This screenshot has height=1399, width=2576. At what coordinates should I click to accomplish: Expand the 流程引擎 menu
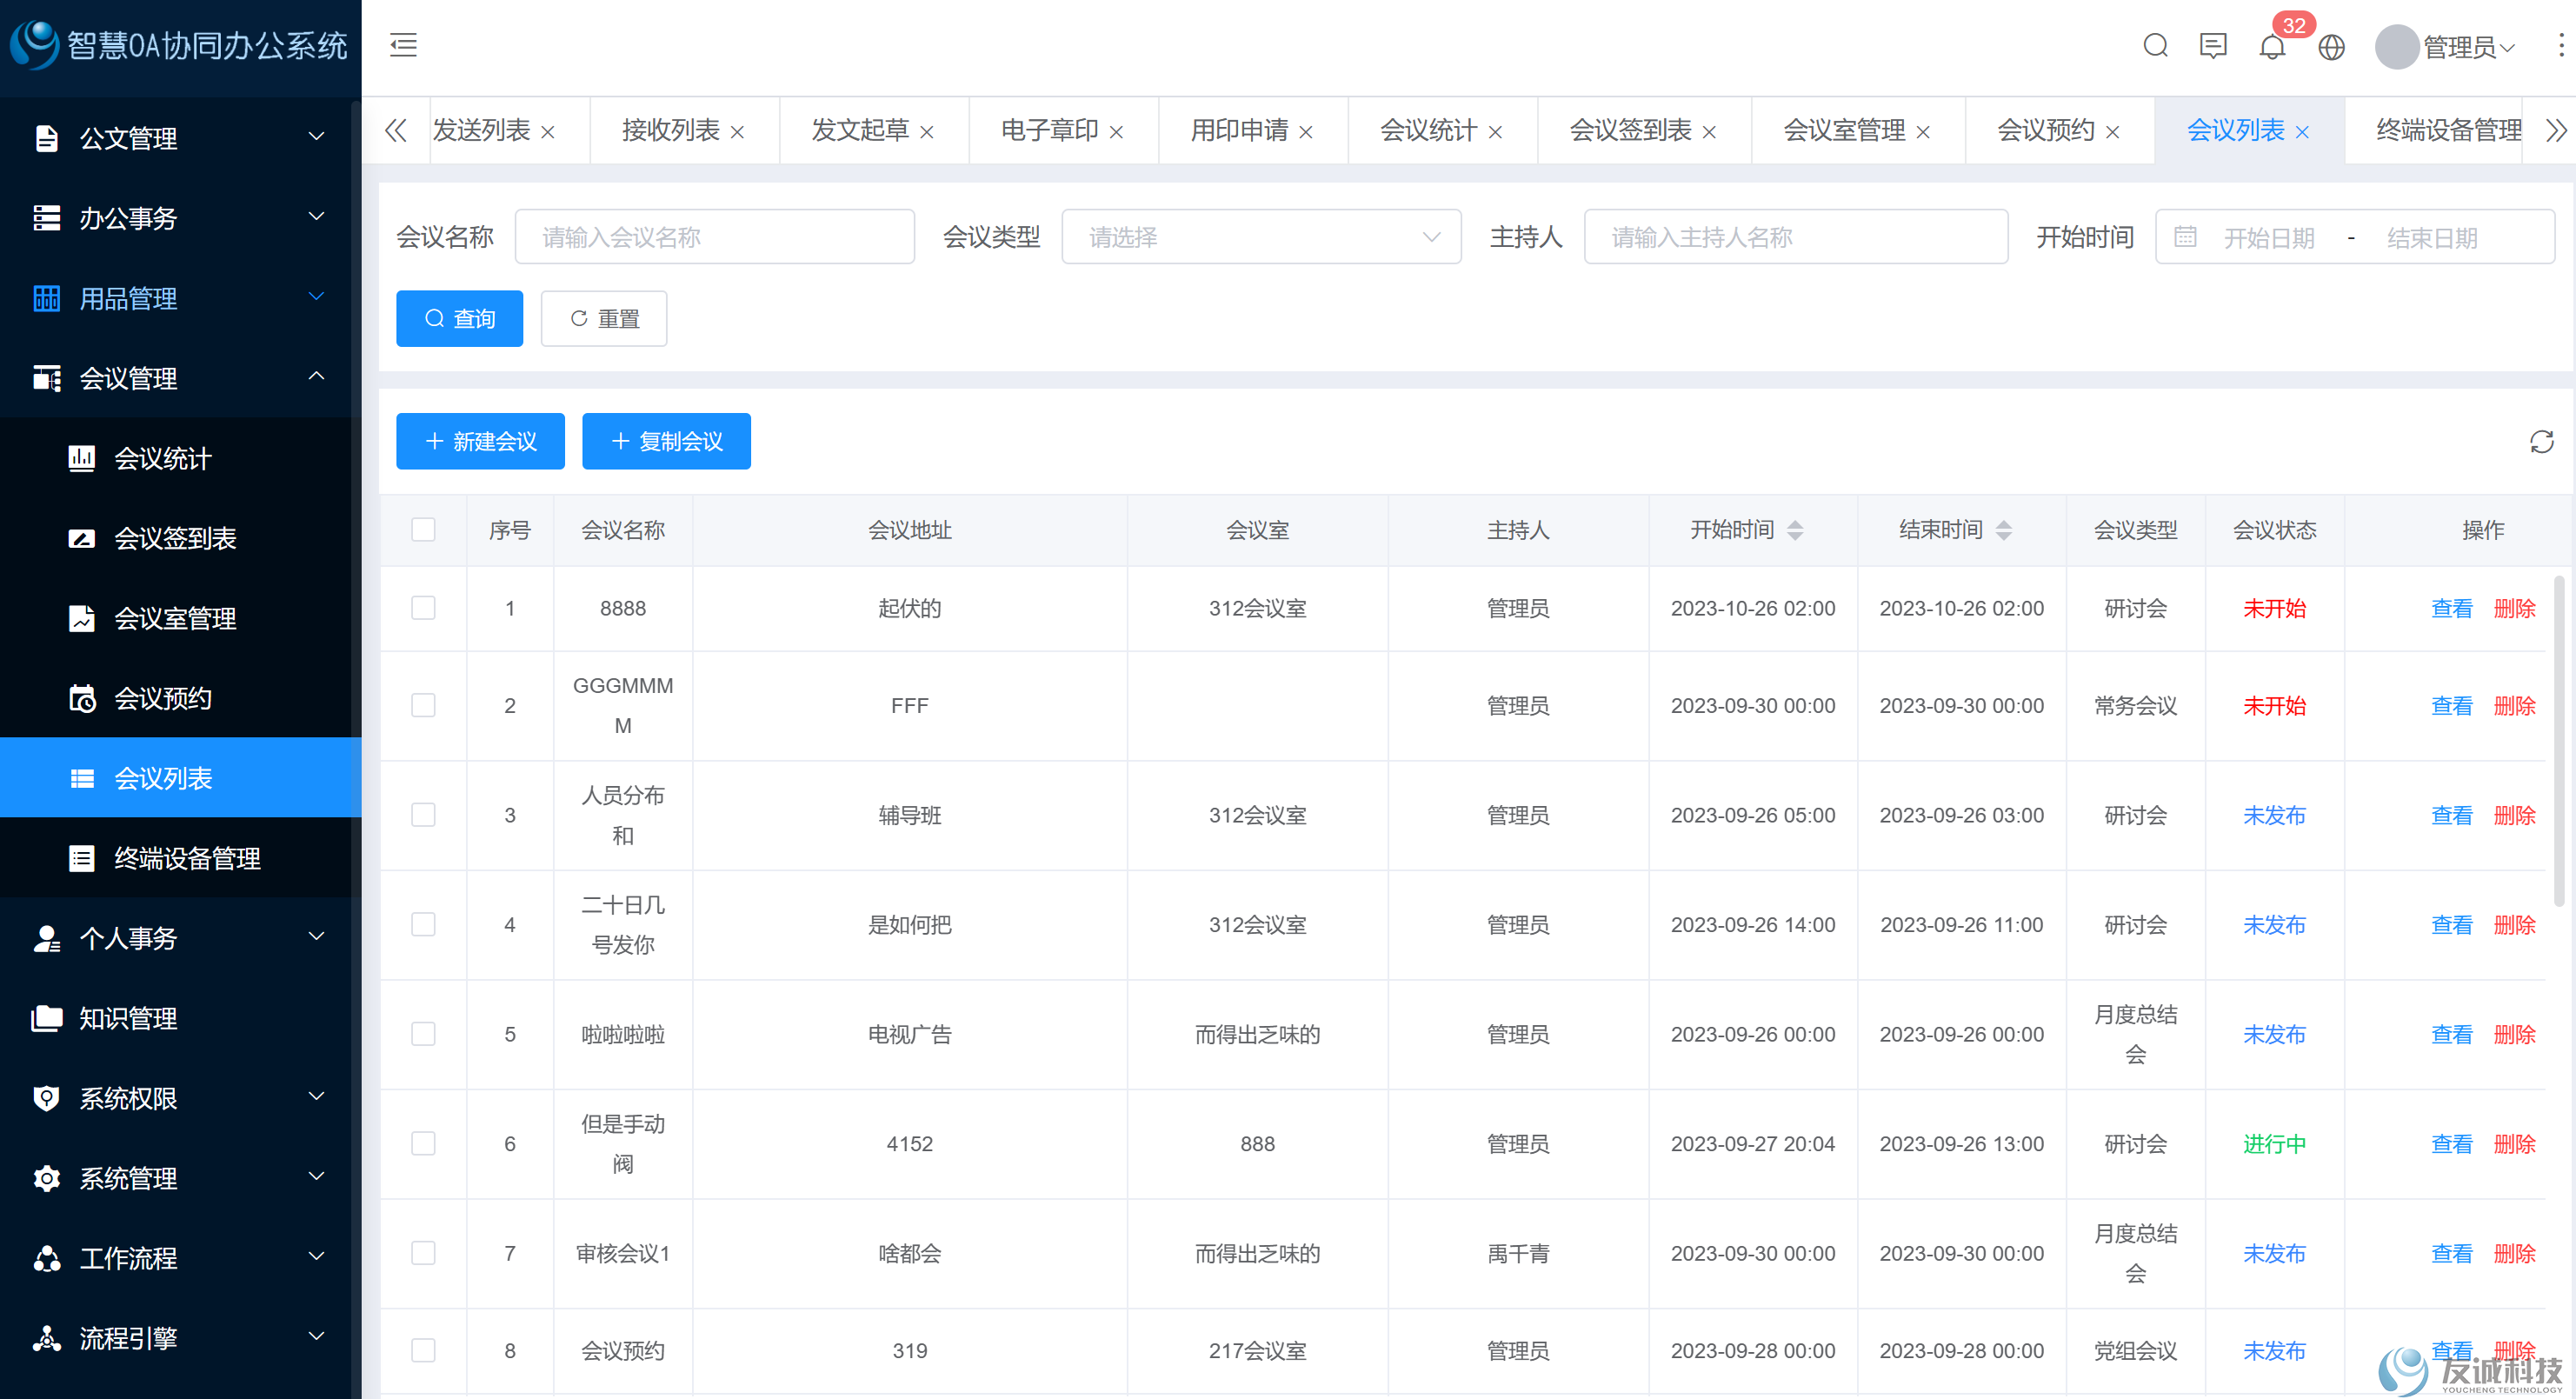point(180,1338)
